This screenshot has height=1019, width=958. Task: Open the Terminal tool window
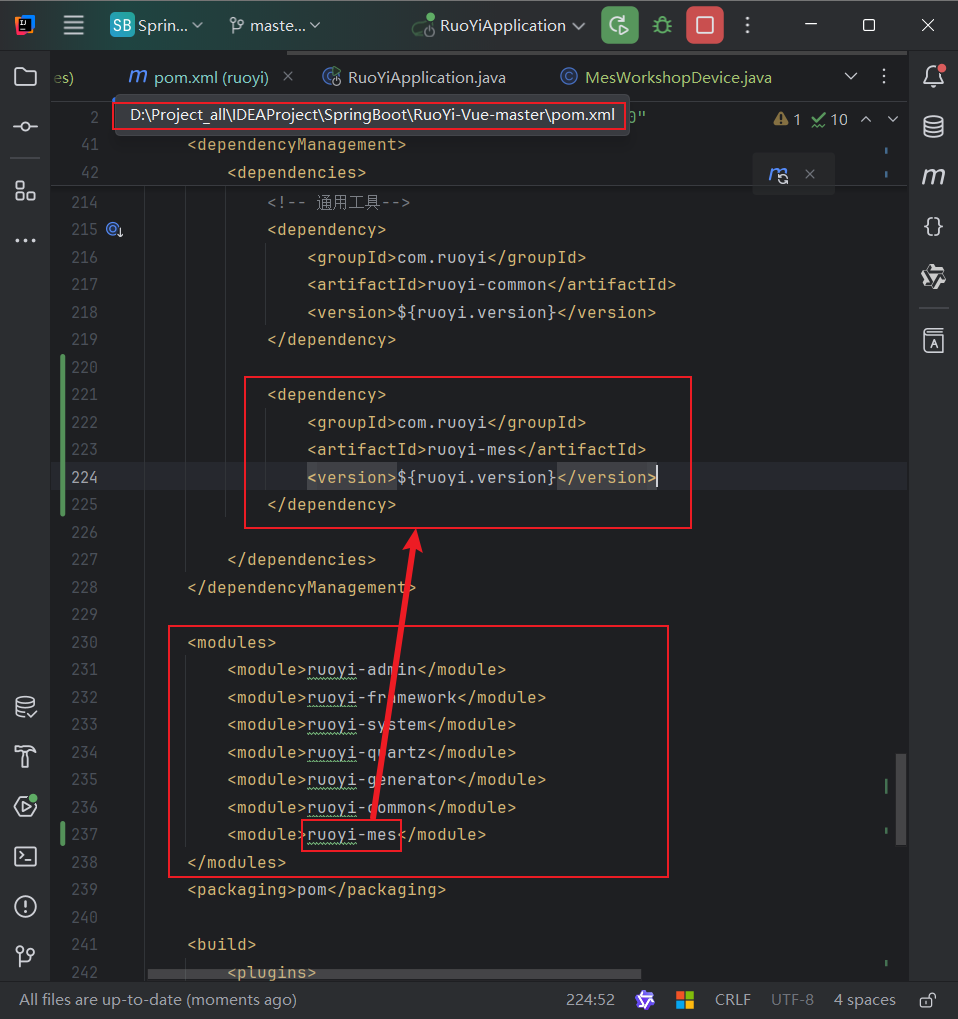pos(25,857)
